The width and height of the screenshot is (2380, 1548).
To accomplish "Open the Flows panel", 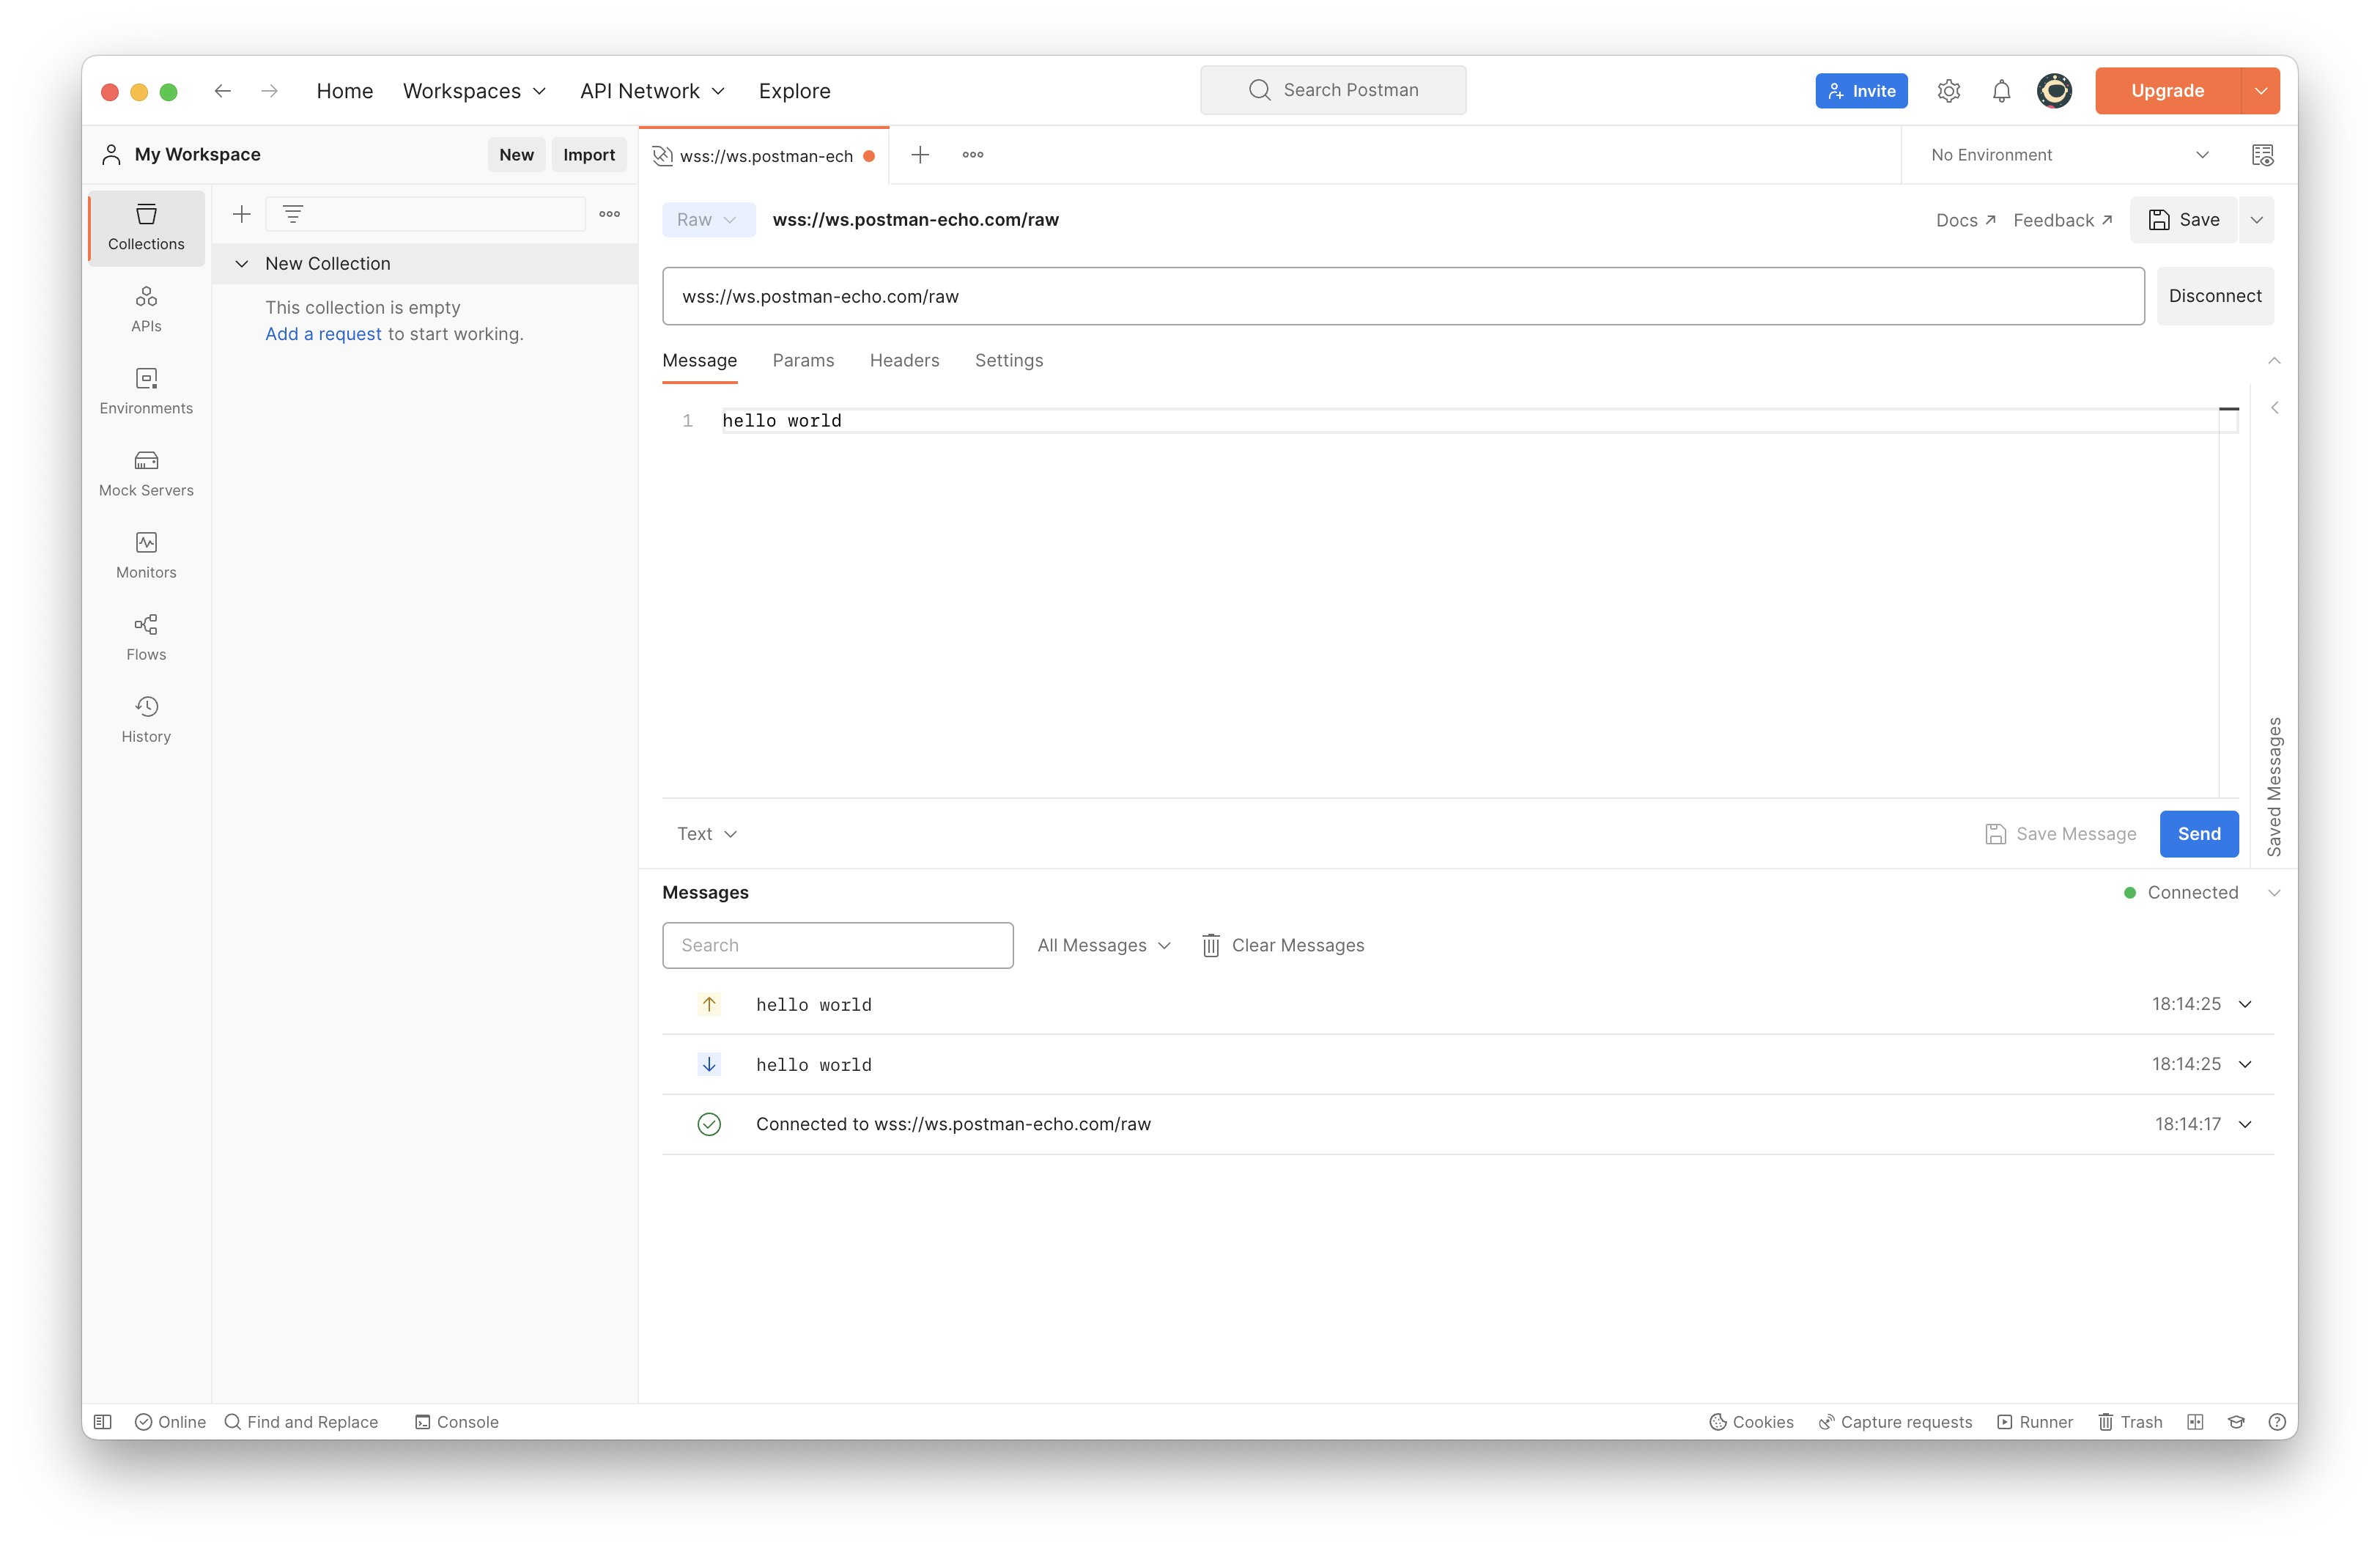I will tap(146, 637).
